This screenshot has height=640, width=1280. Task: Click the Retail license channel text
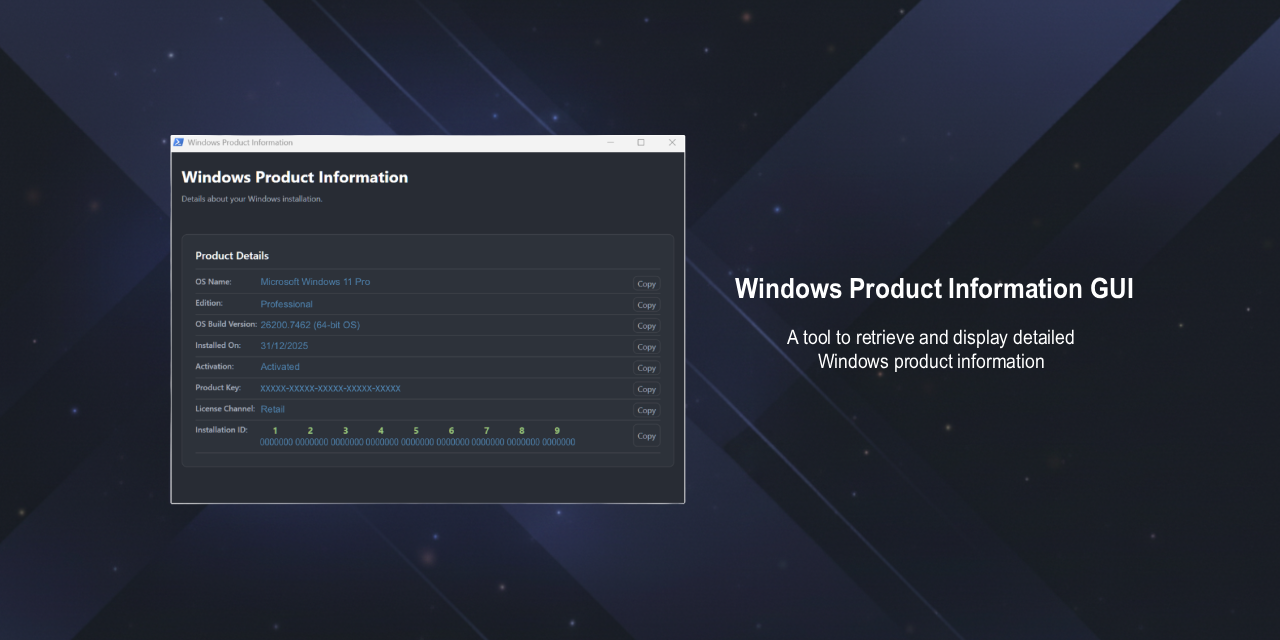pos(272,409)
